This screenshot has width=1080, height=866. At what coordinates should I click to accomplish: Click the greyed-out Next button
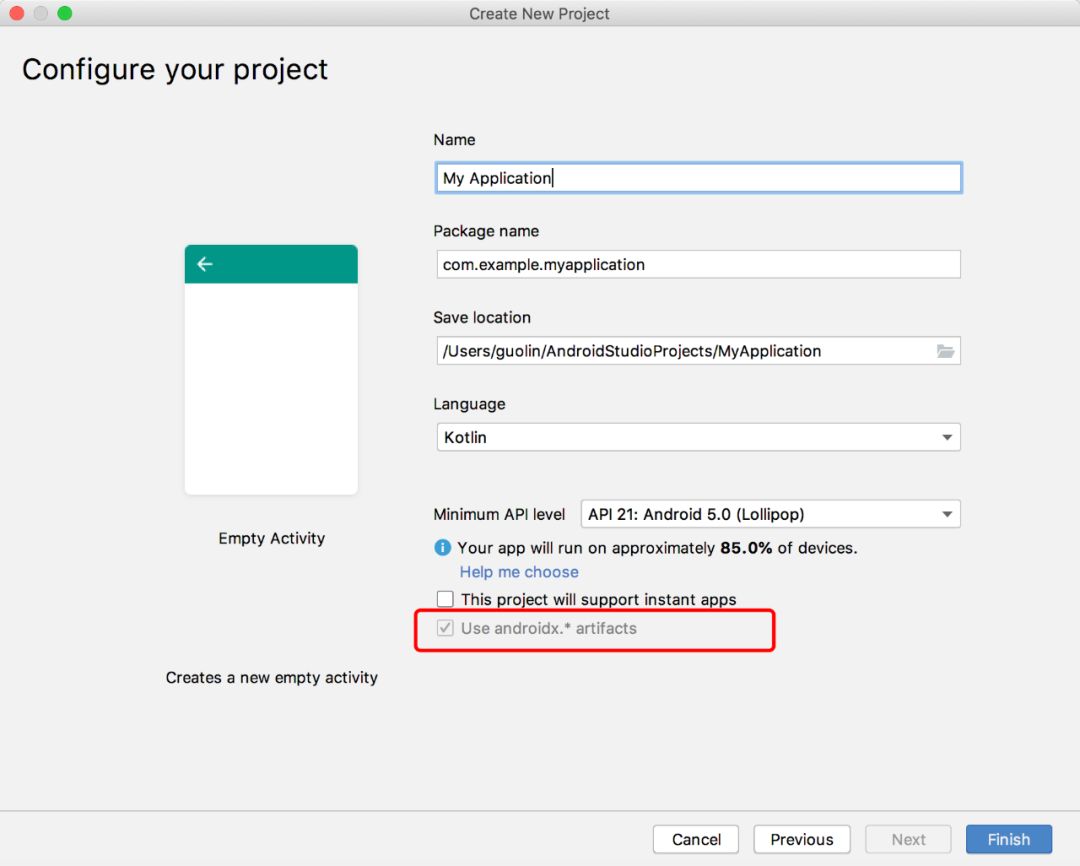click(x=908, y=839)
